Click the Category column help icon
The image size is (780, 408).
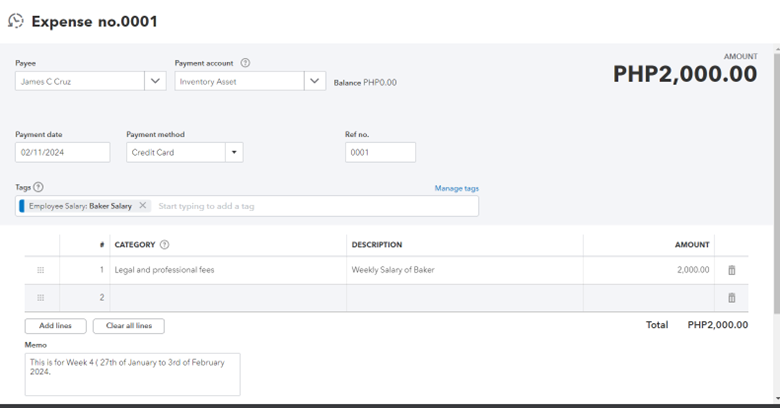coord(165,244)
